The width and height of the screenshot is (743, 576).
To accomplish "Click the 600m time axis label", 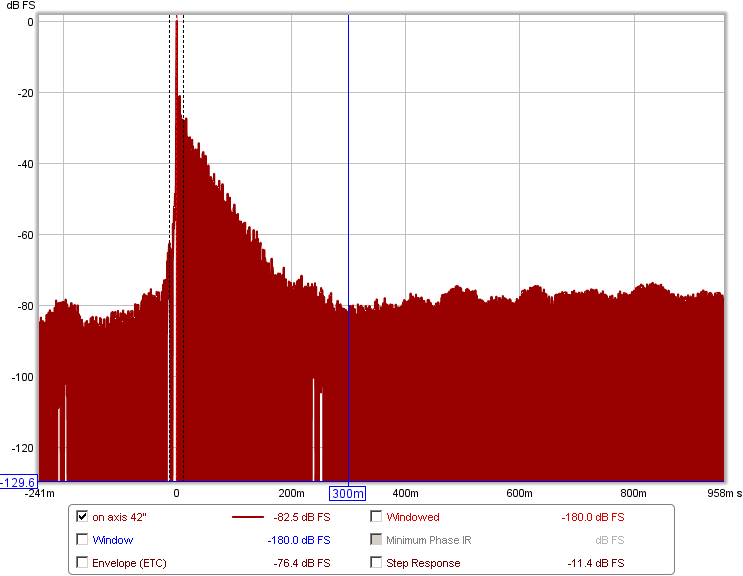I will (x=519, y=494).
